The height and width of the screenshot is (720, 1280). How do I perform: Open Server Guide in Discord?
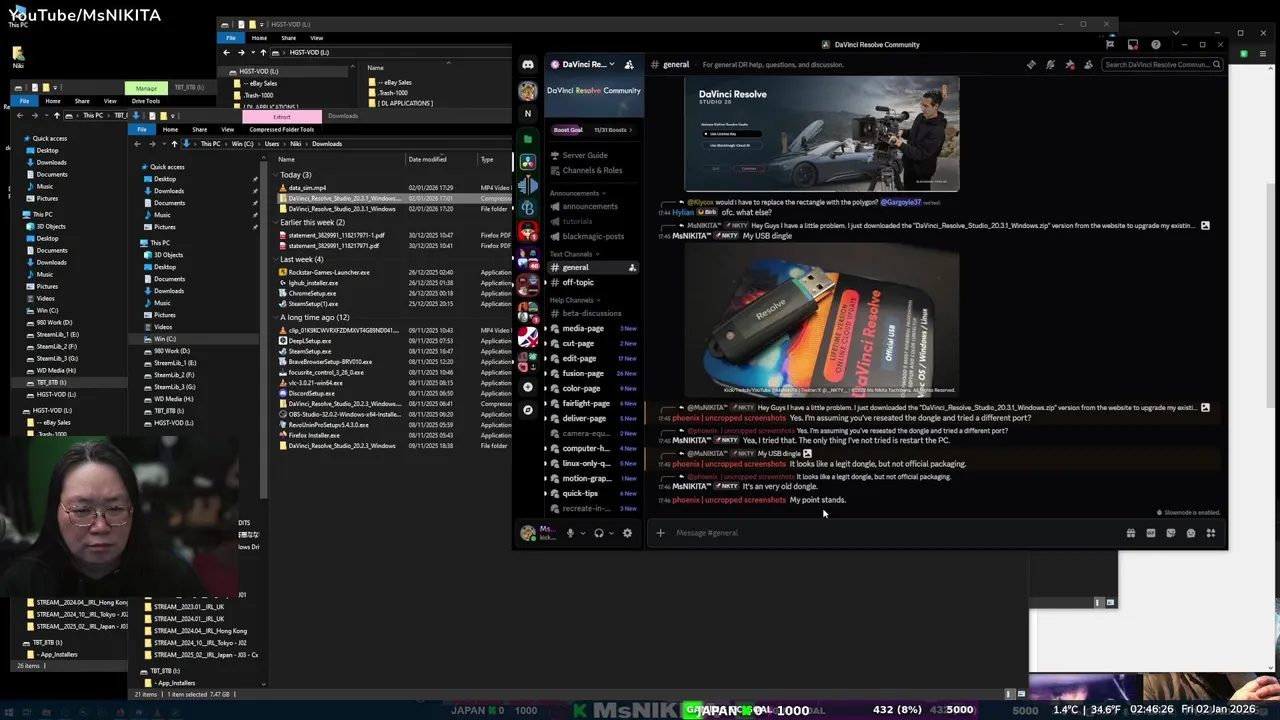point(585,155)
